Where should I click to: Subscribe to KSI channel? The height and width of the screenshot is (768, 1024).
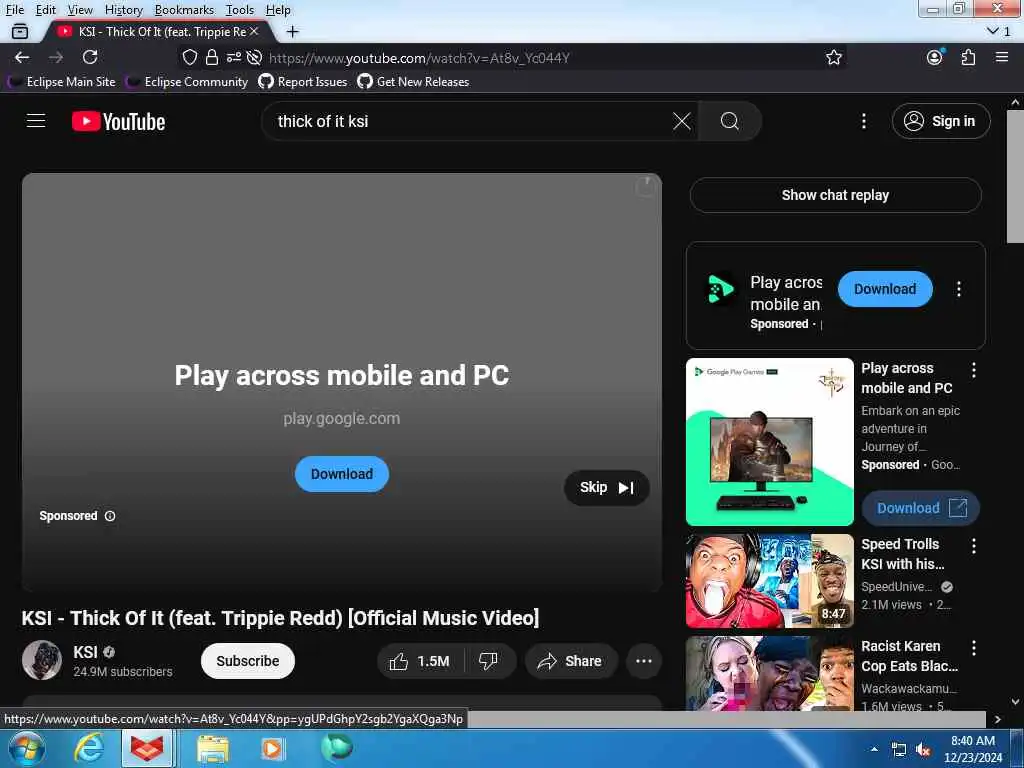coord(248,661)
